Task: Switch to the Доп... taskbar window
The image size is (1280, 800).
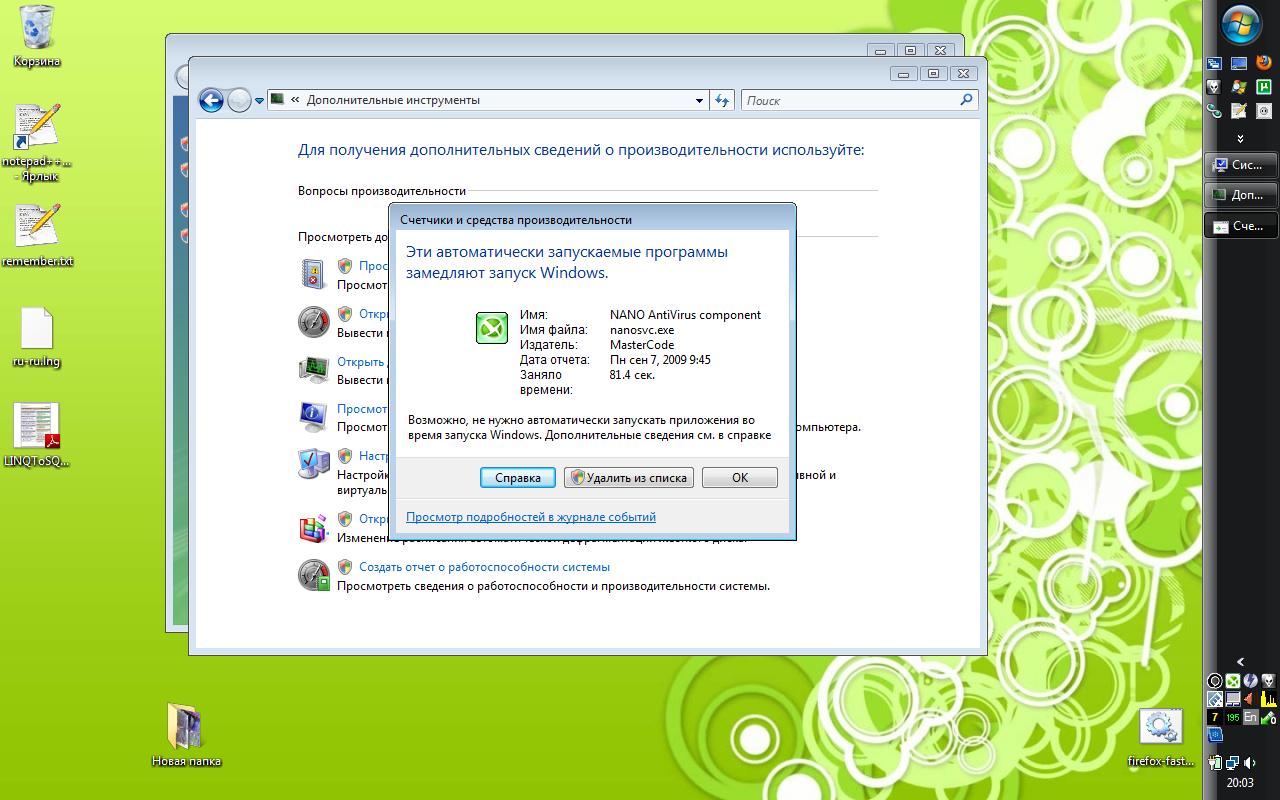Action: coord(1241,195)
